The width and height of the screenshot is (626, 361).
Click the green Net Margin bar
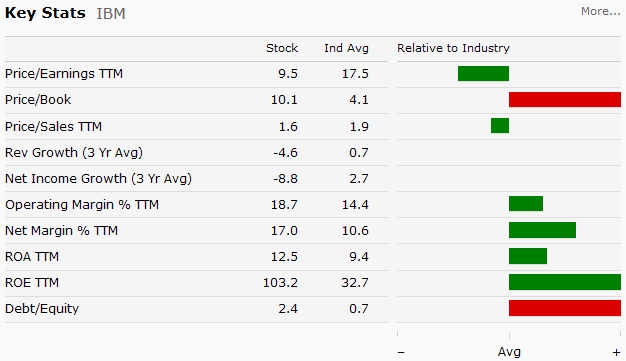tap(542, 230)
